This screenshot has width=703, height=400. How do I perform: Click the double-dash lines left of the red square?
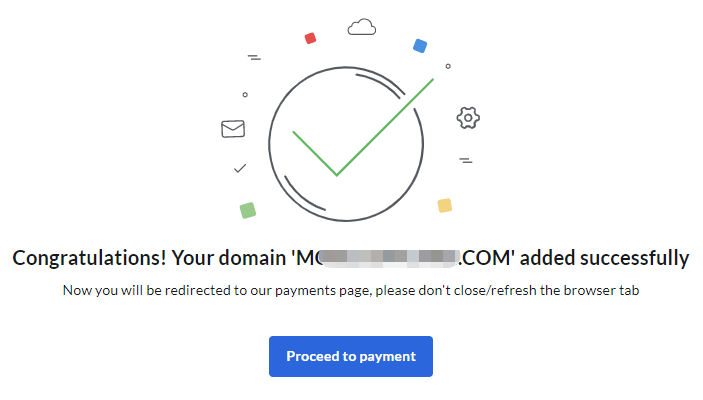[x=254, y=58]
